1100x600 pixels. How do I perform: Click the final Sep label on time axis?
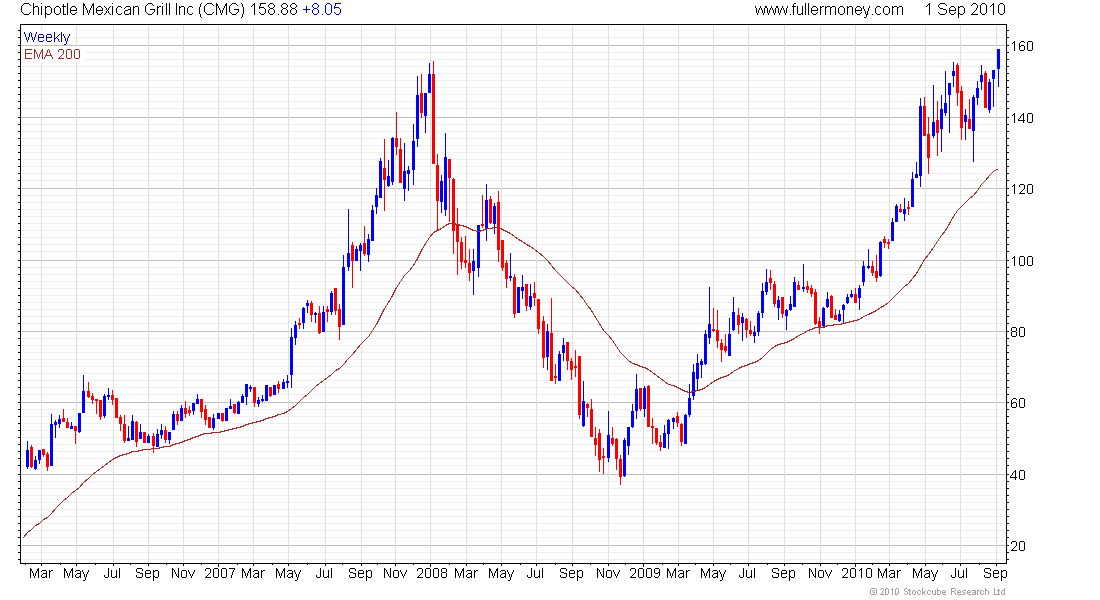[995, 573]
